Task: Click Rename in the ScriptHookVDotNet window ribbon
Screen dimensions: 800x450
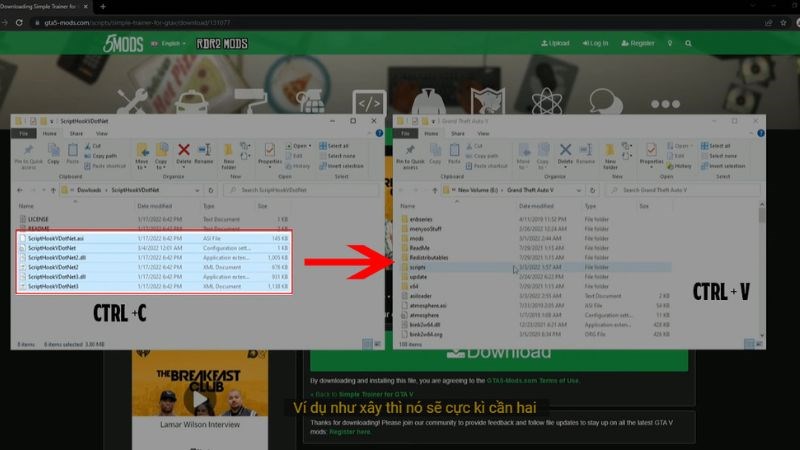Action: 204,154
